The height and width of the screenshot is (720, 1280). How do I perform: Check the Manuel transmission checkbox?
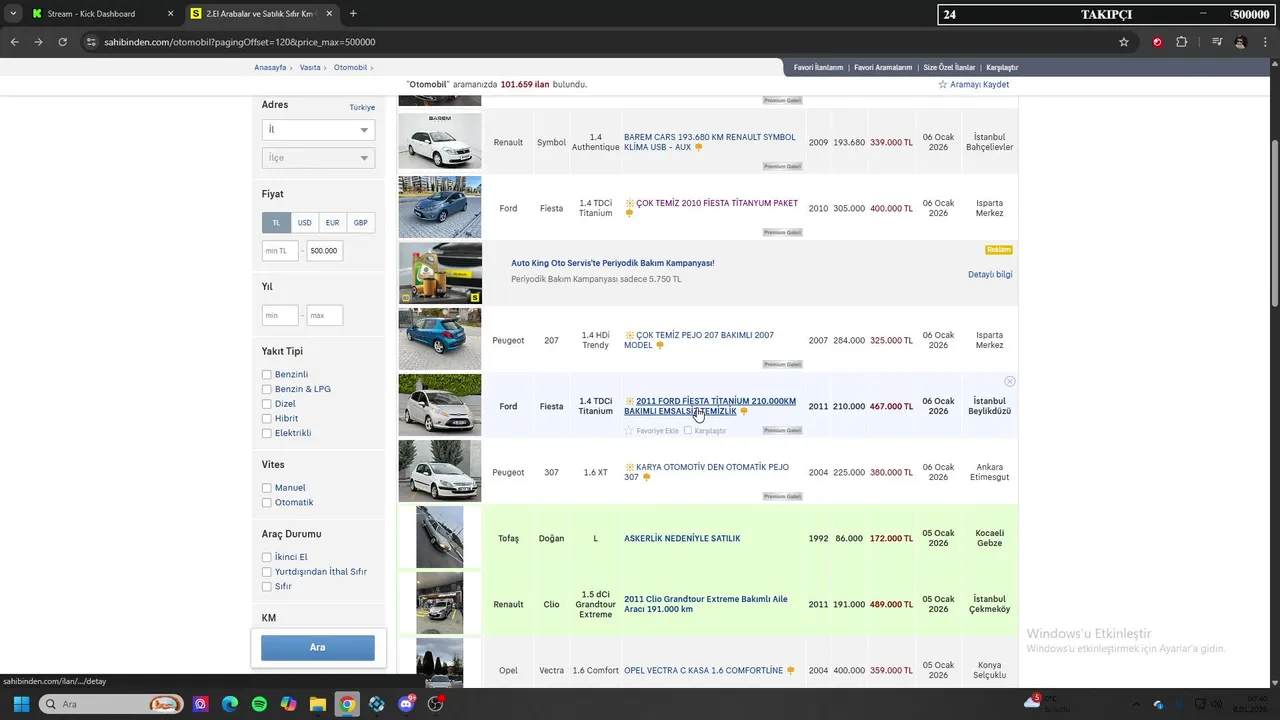(267, 488)
